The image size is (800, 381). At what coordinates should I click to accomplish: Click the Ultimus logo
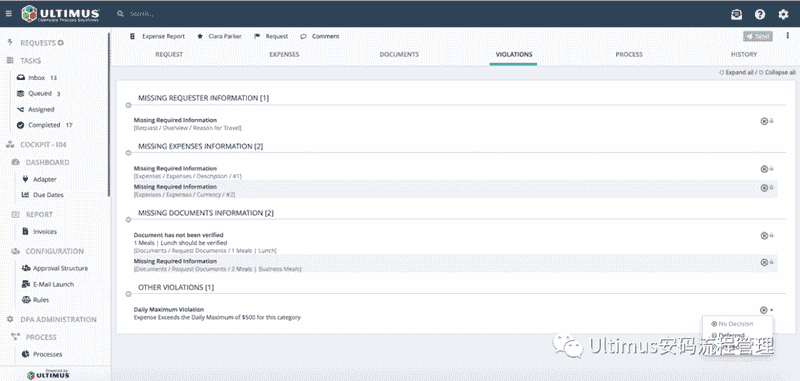60,14
